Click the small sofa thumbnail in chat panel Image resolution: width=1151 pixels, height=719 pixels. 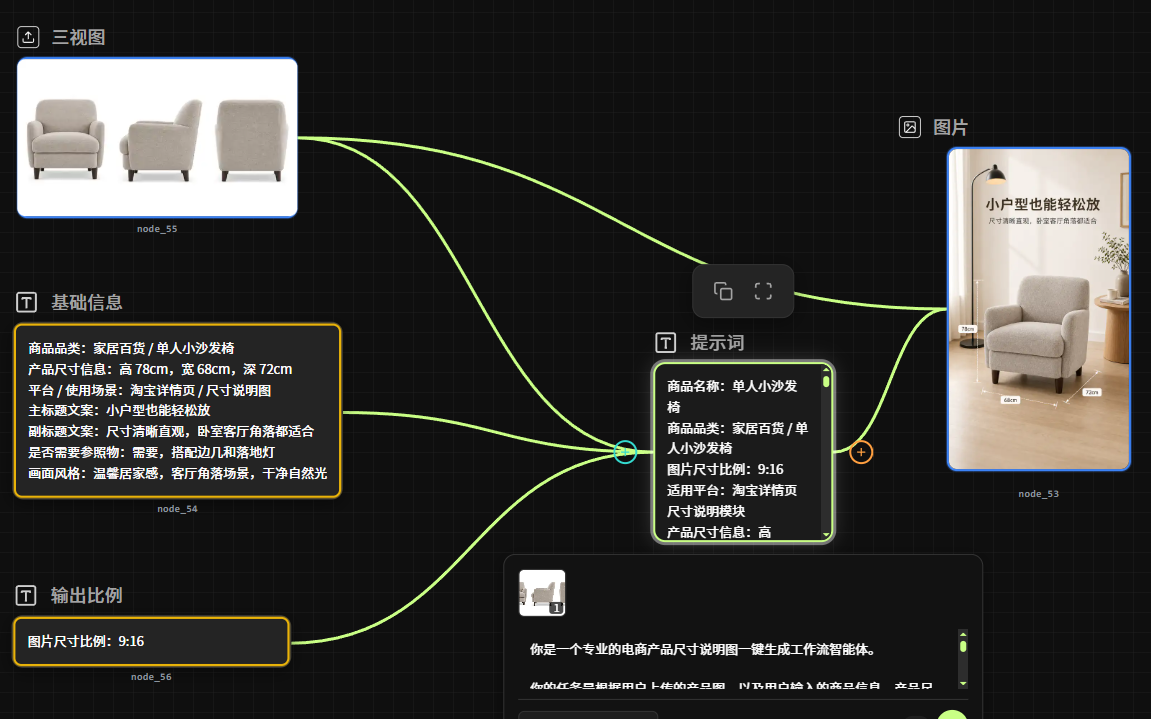(542, 592)
